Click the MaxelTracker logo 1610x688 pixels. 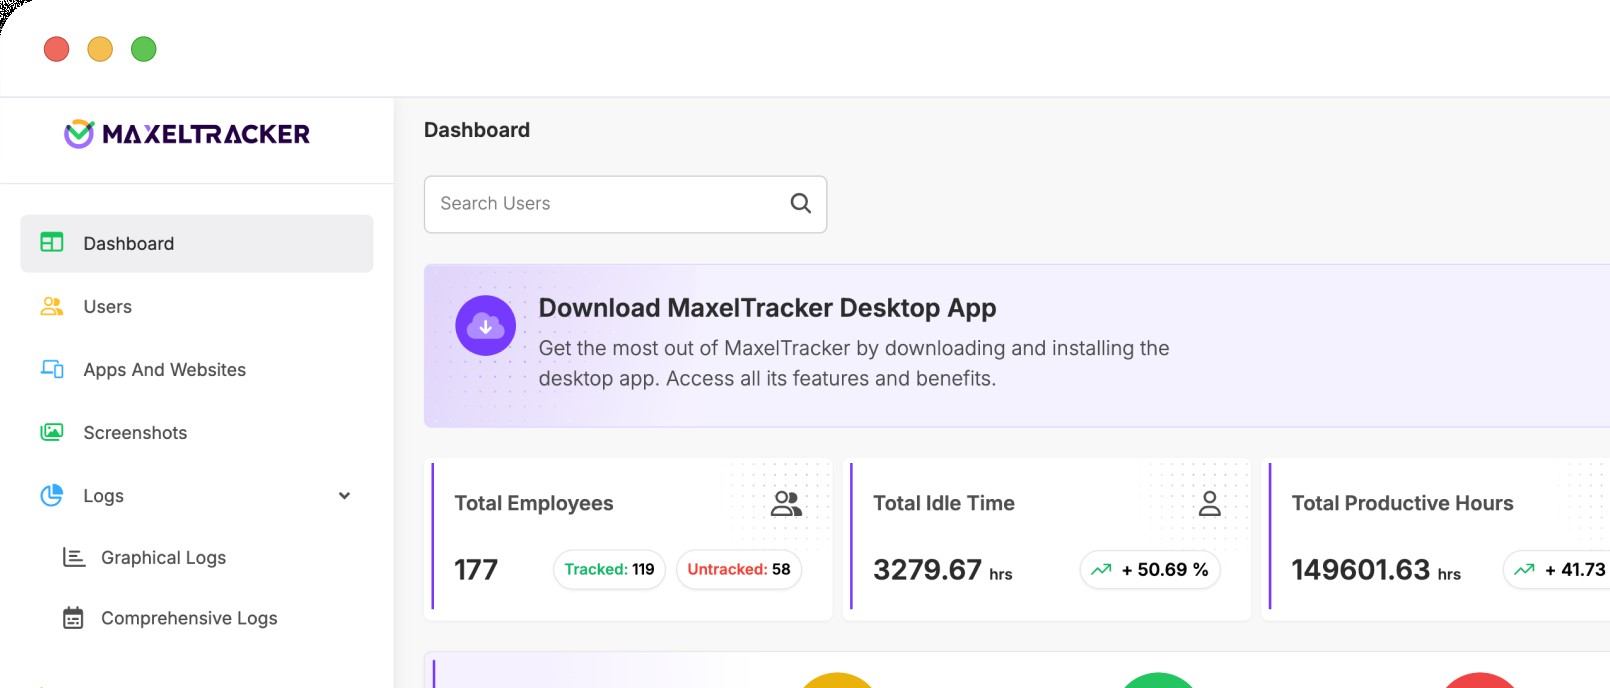[187, 134]
